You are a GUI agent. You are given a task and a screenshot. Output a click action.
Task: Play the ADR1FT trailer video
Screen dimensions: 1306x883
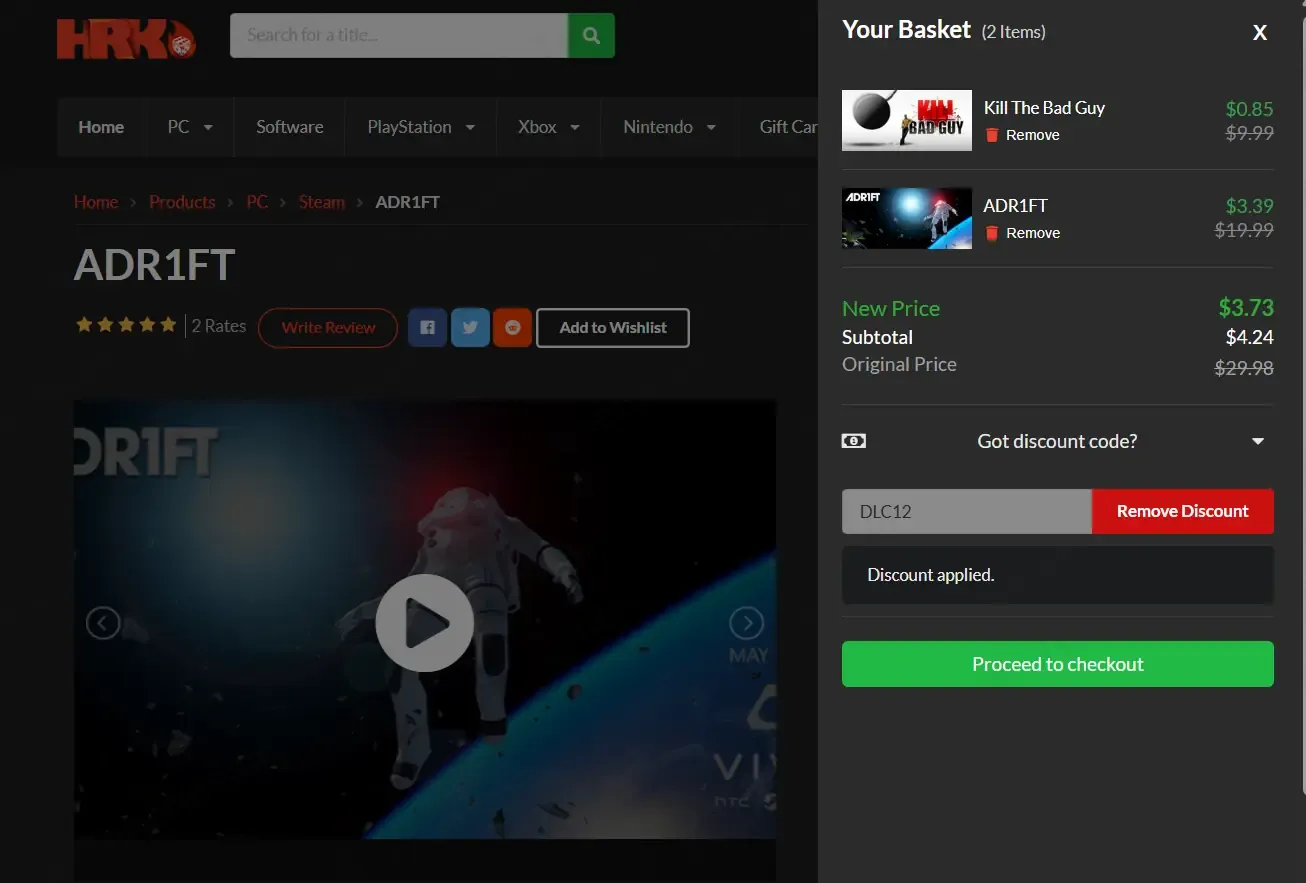[x=424, y=623]
